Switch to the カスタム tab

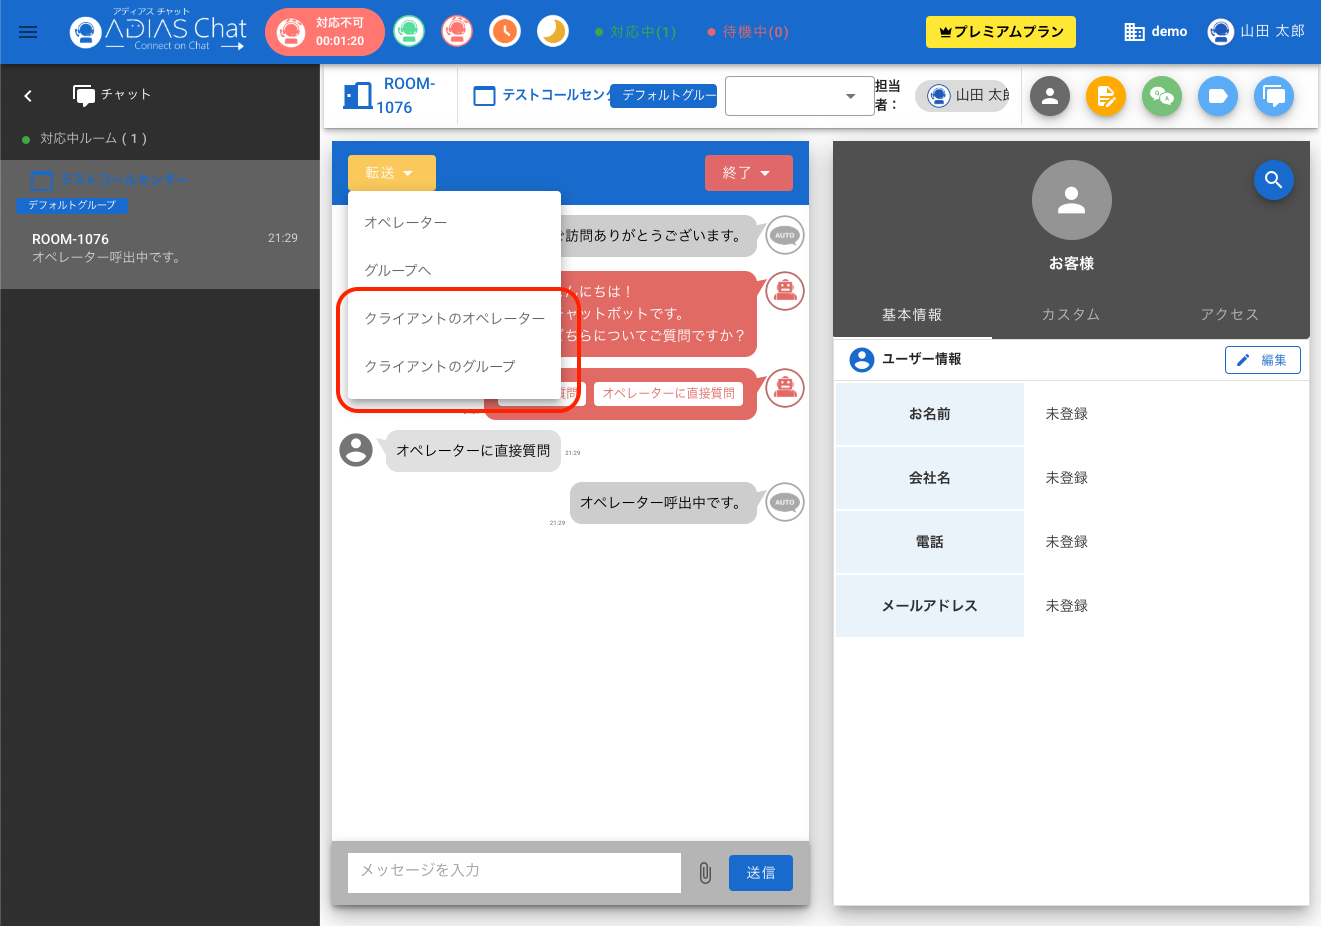[x=1071, y=314]
